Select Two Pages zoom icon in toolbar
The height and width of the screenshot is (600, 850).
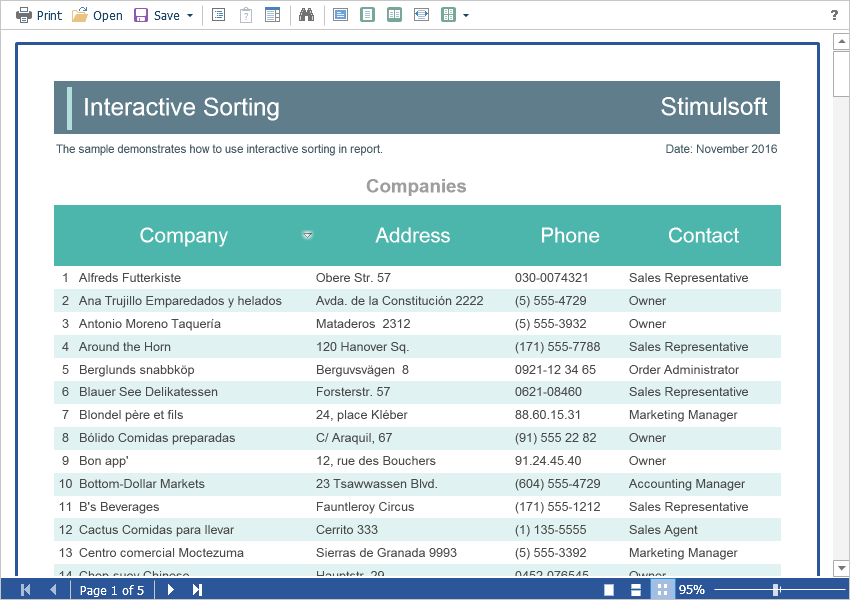click(x=395, y=15)
